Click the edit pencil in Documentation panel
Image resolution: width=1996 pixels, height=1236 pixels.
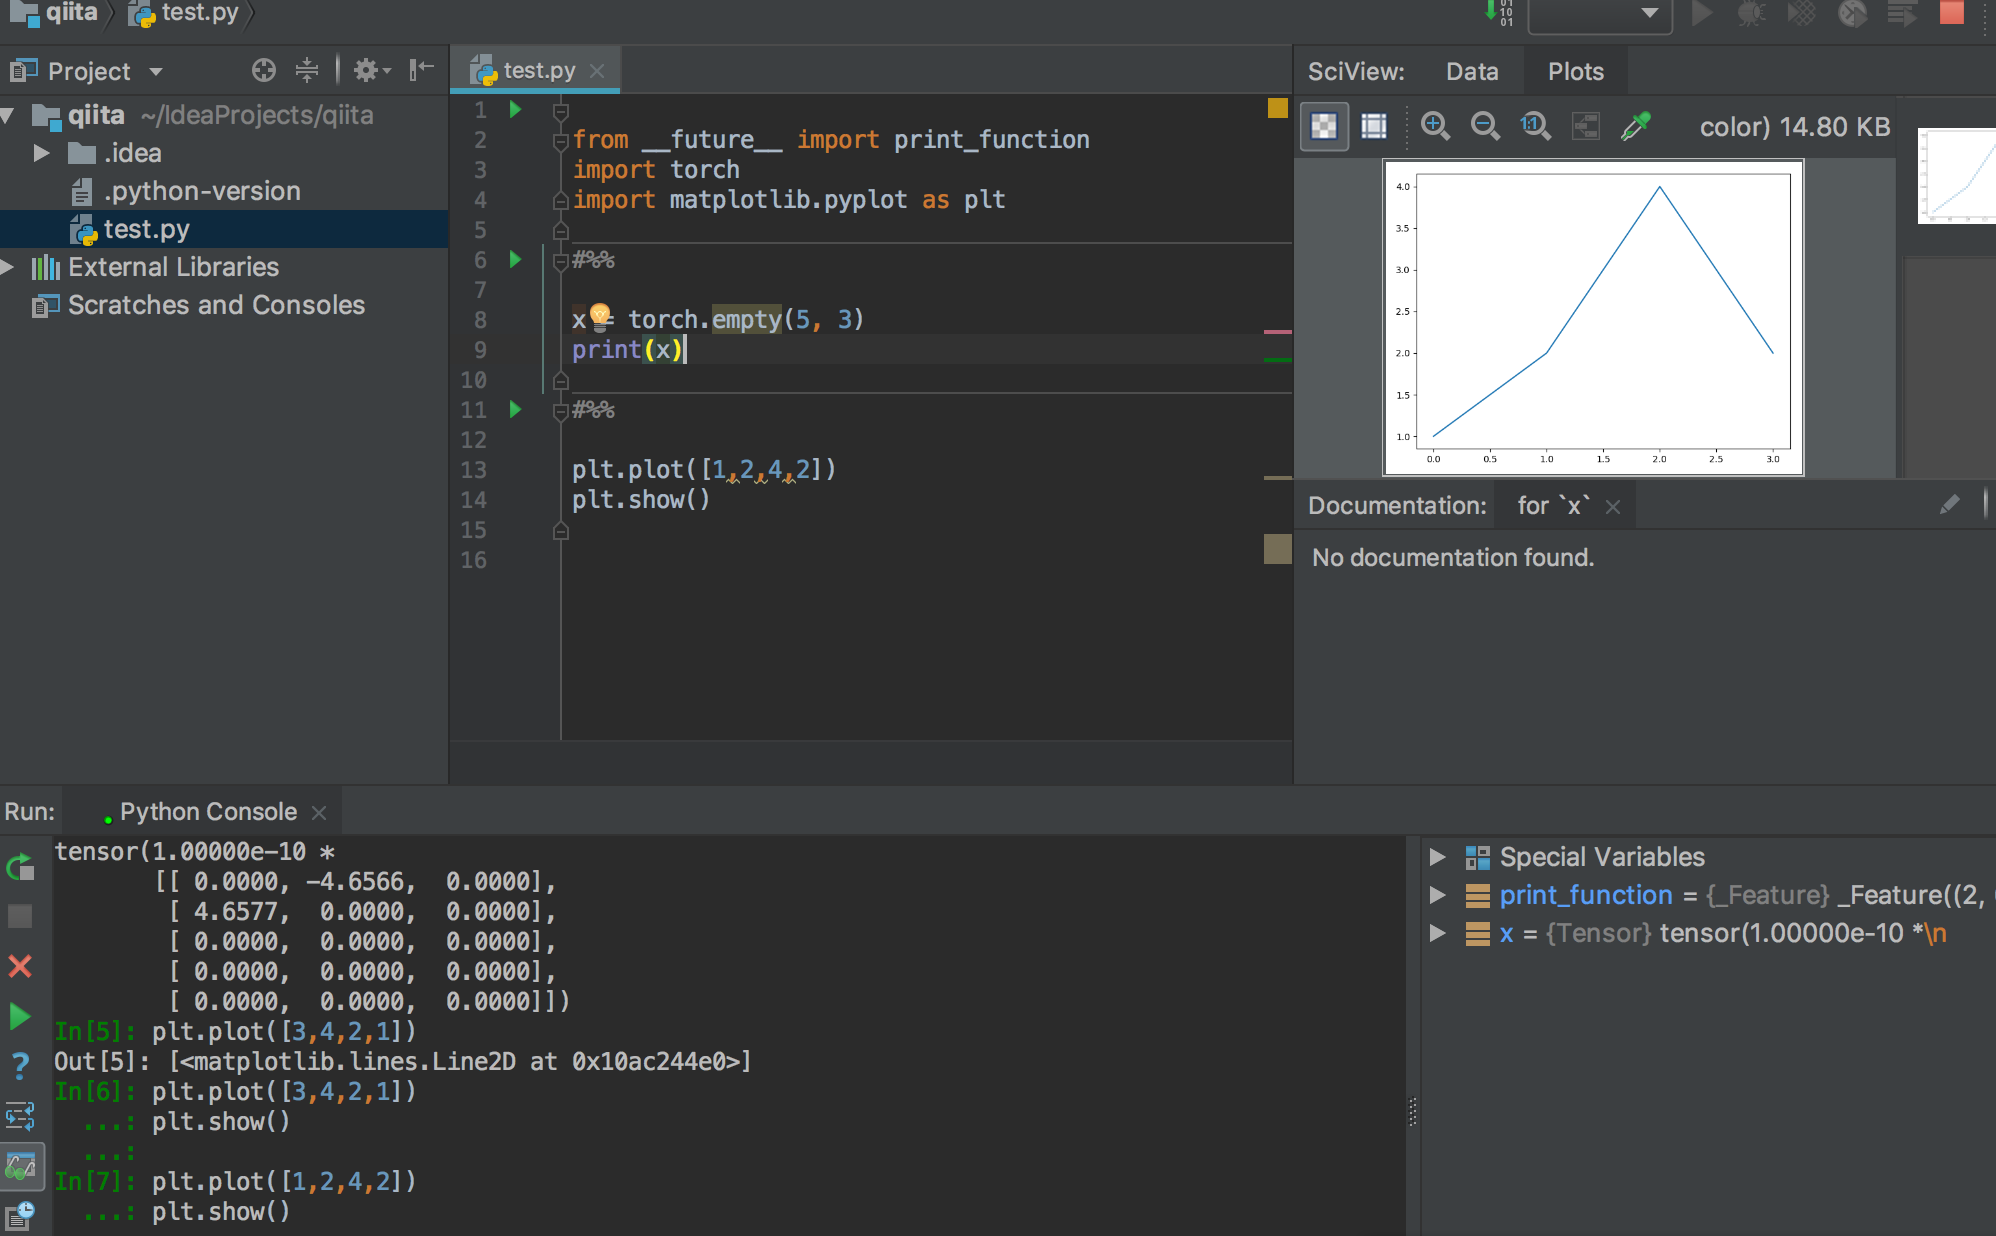[1949, 505]
